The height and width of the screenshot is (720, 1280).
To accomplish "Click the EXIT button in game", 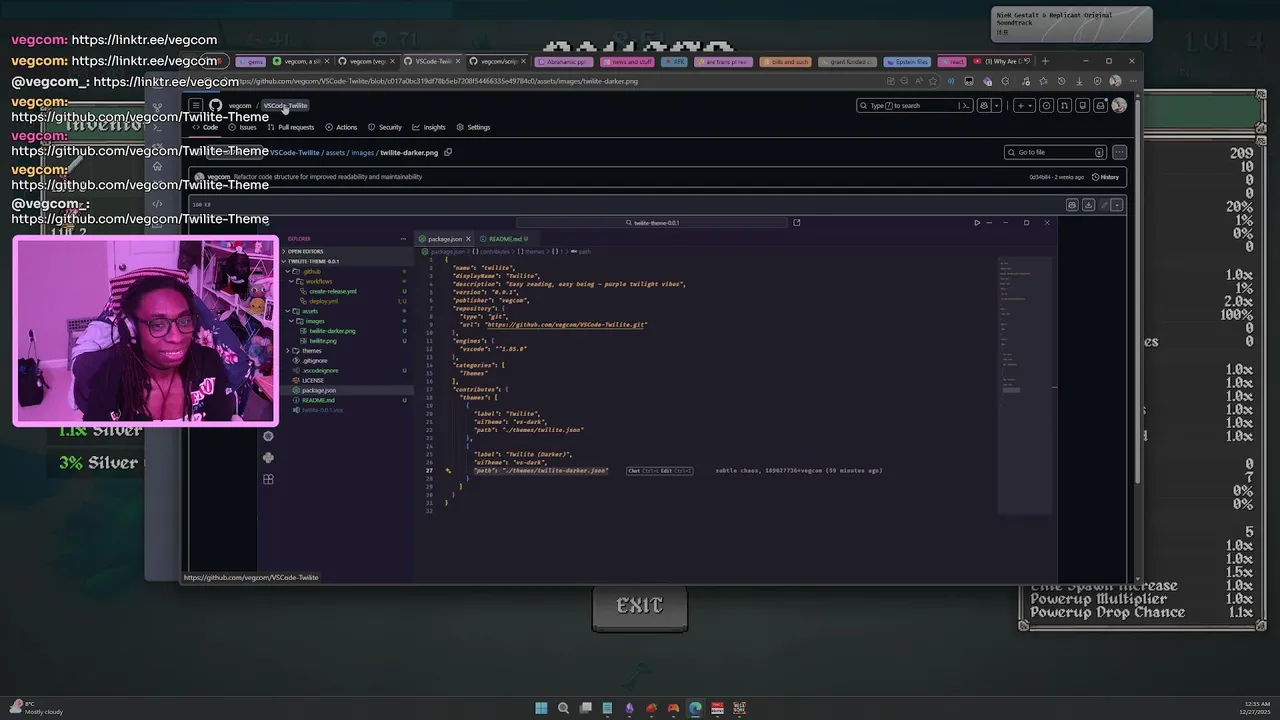I will (640, 607).
